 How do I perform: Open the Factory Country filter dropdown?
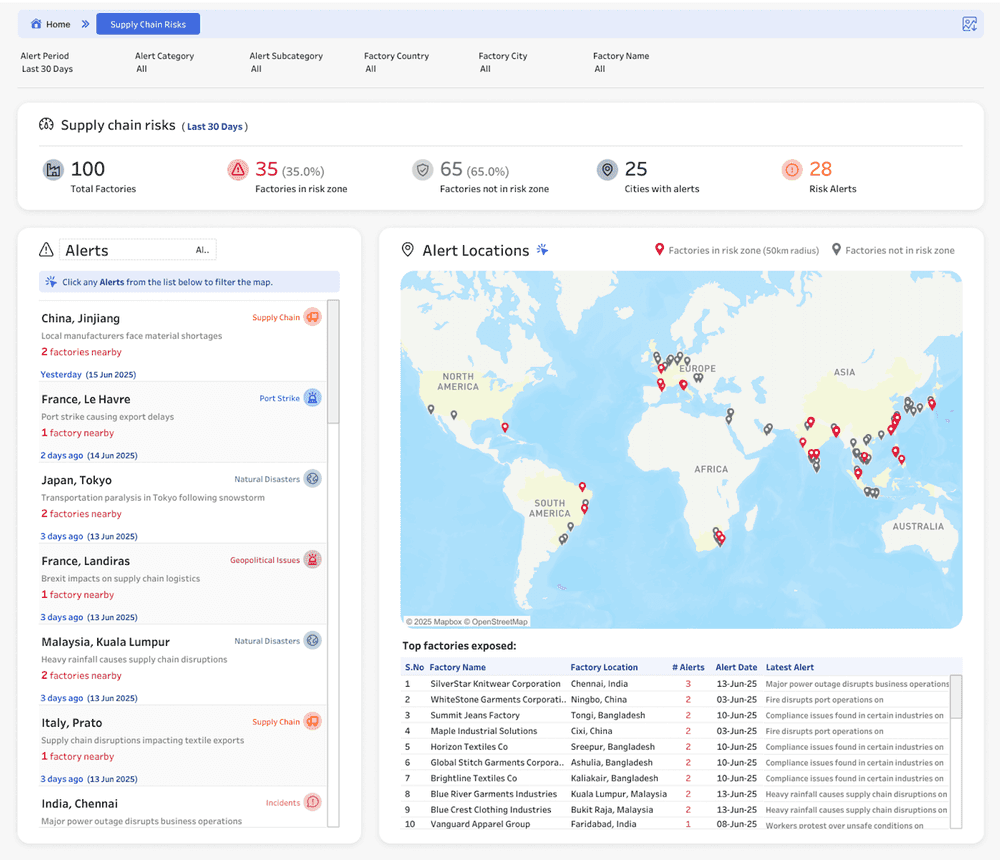tap(371, 69)
